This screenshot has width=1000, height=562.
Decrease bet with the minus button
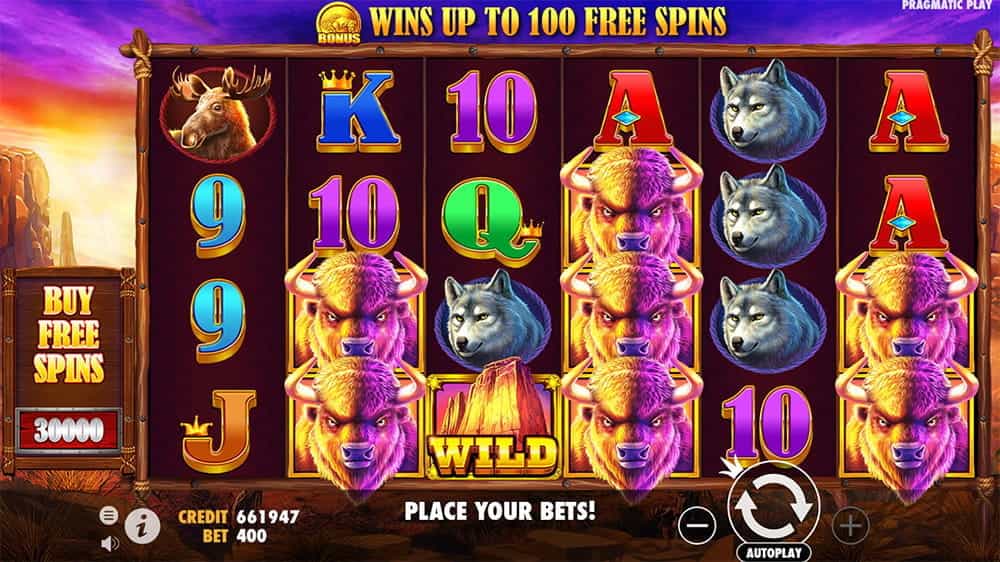tap(697, 526)
